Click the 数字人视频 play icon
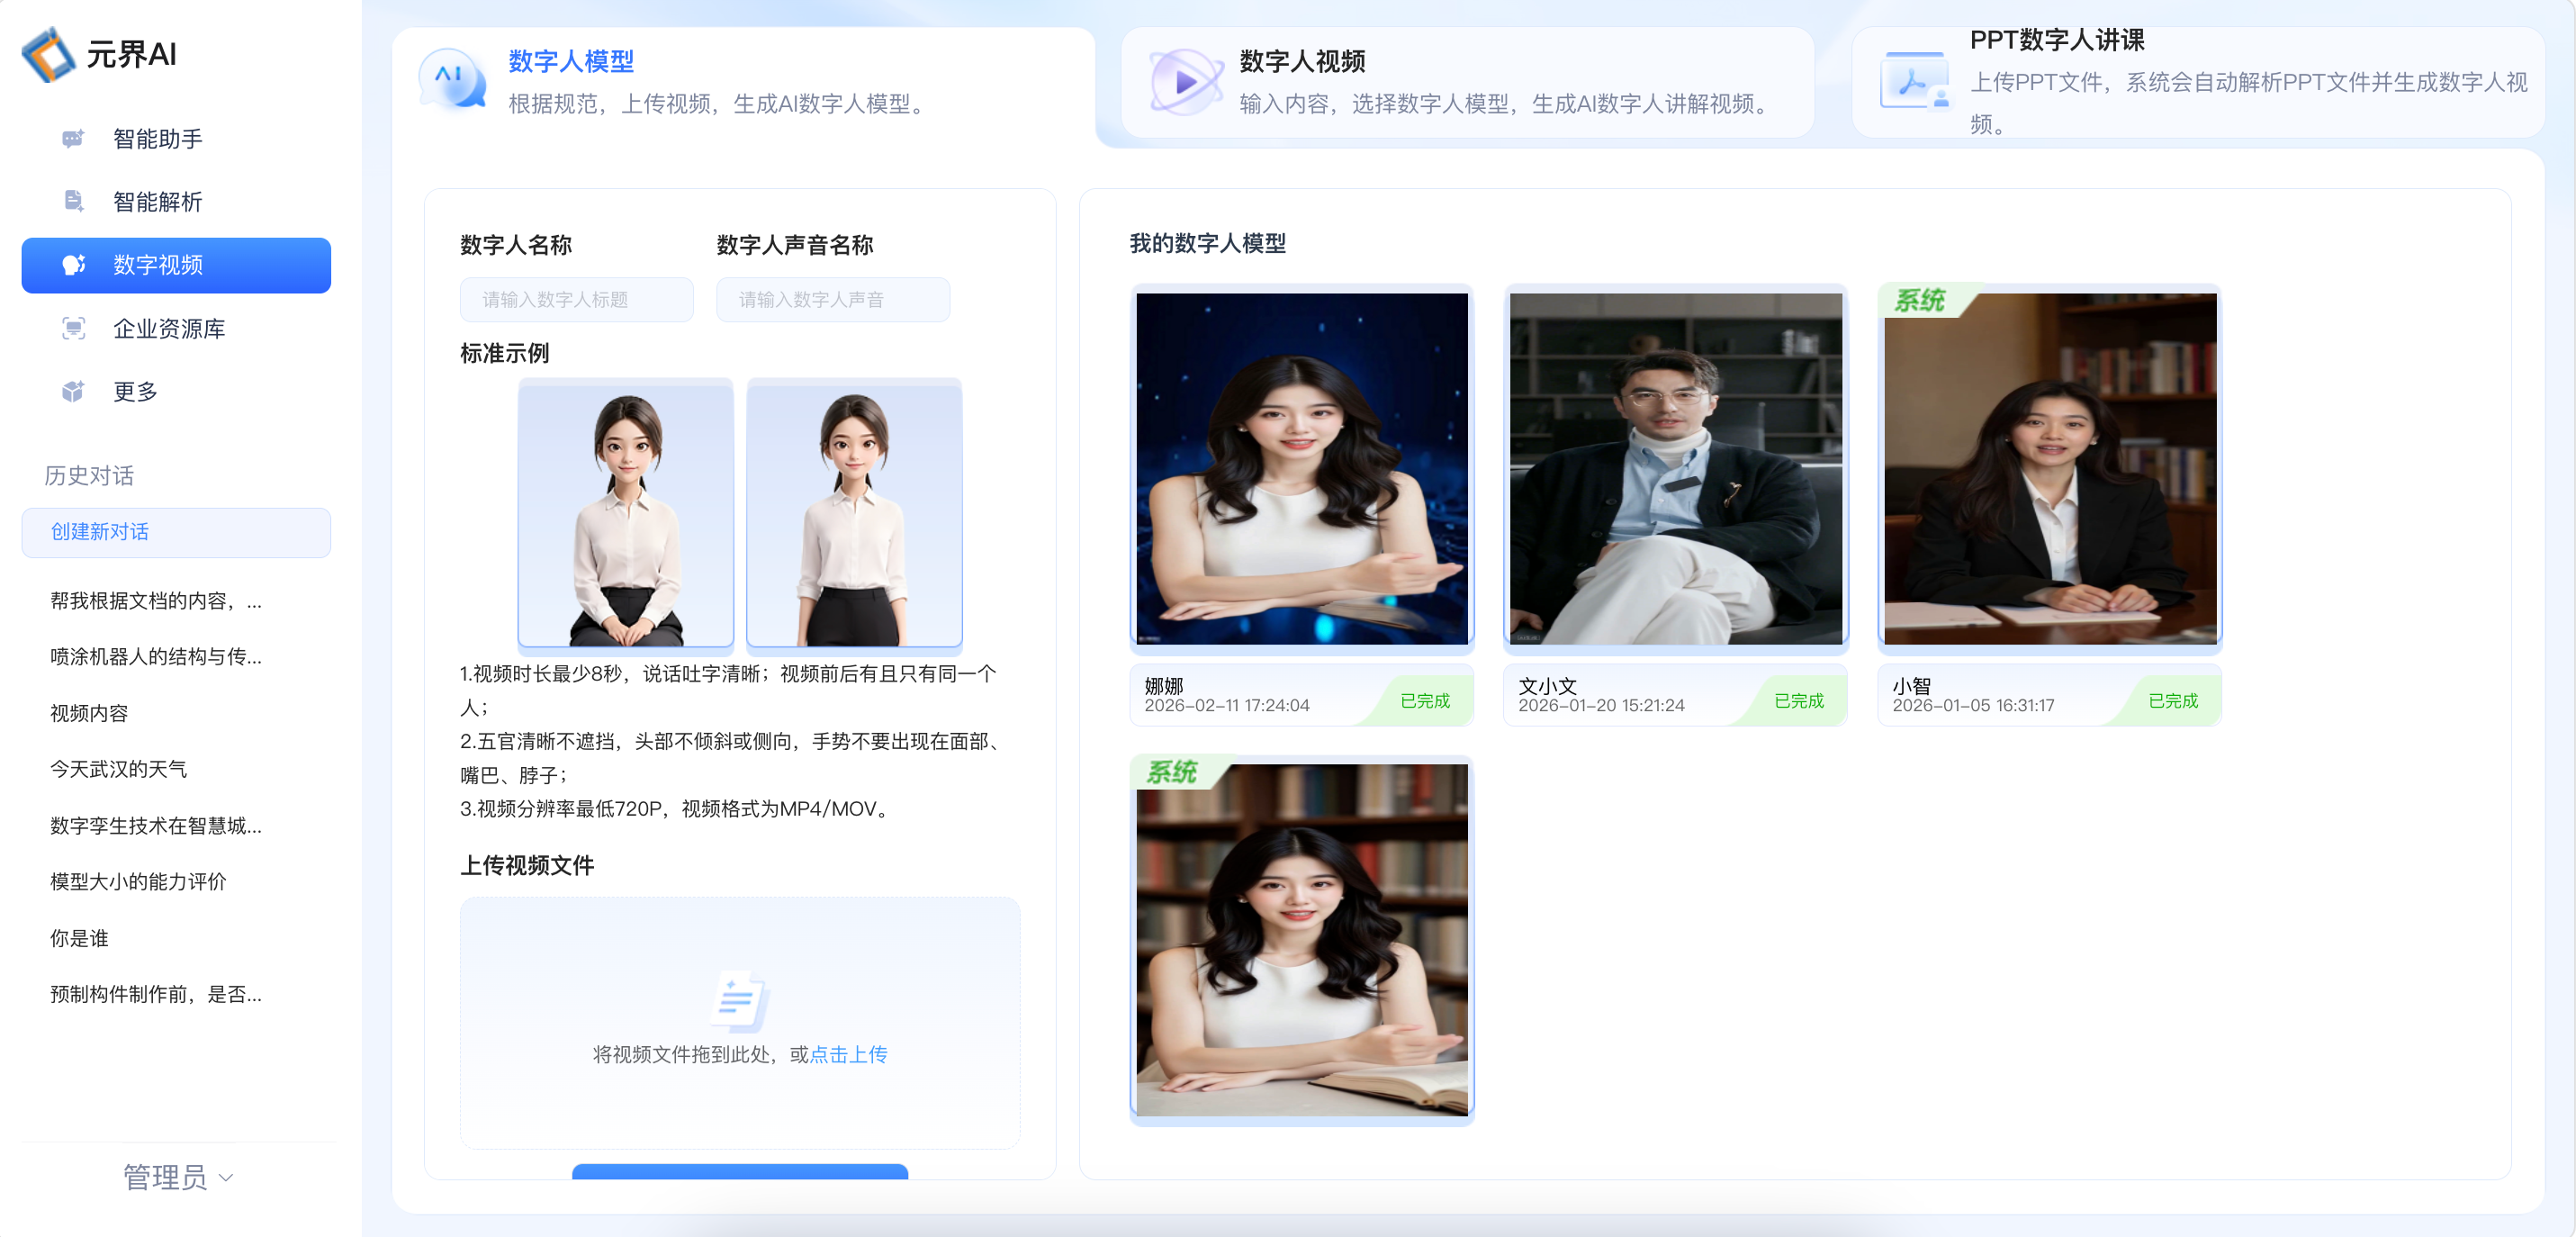Viewport: 2576px width, 1237px height. point(1185,81)
